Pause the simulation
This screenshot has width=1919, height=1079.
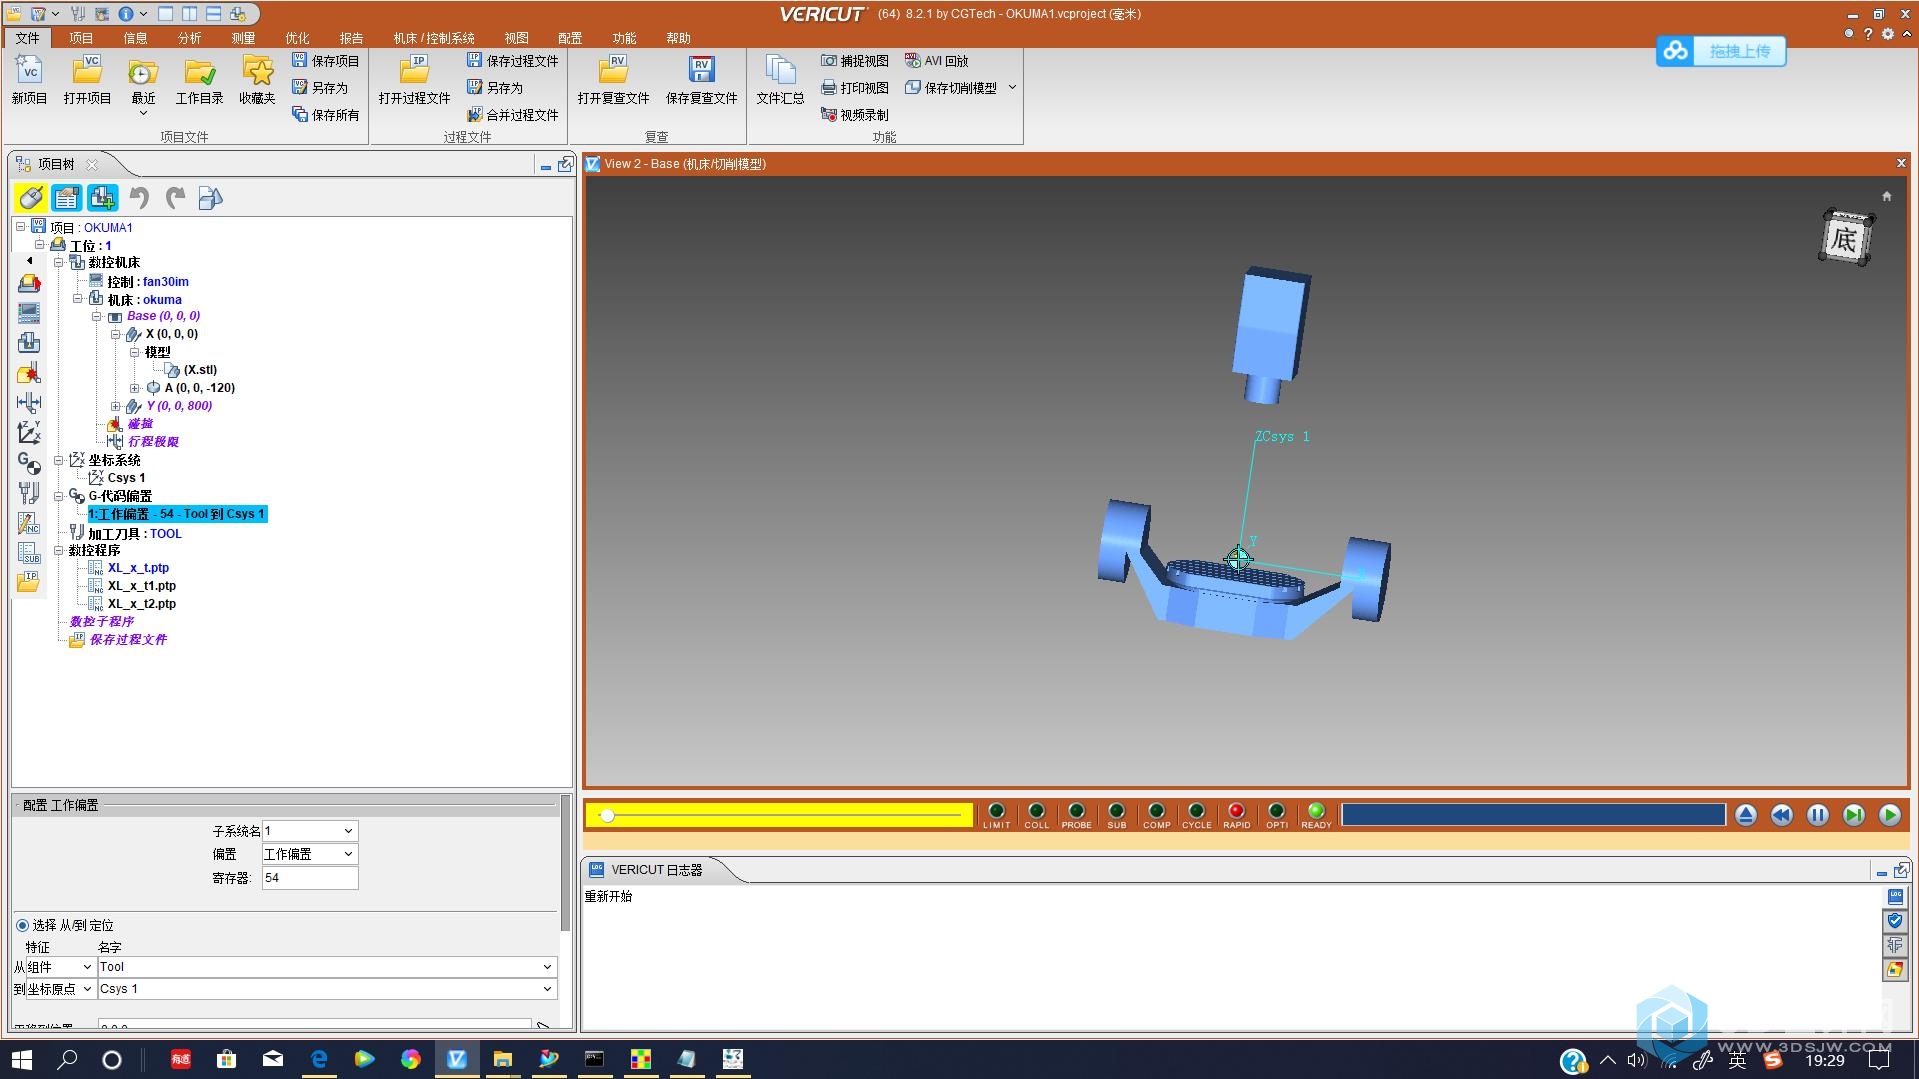pyautogui.click(x=1817, y=815)
